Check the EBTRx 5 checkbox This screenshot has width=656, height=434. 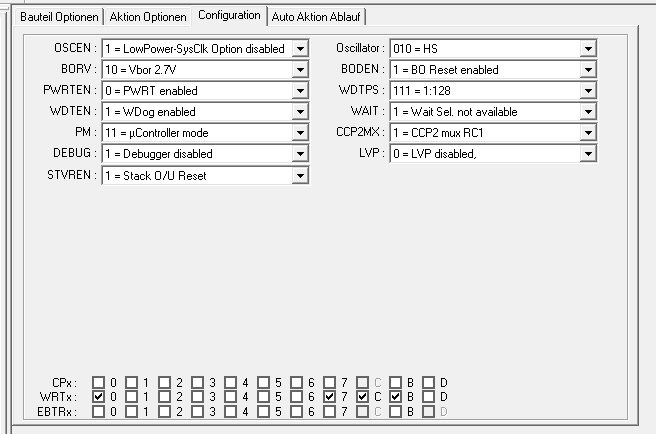click(x=263, y=411)
